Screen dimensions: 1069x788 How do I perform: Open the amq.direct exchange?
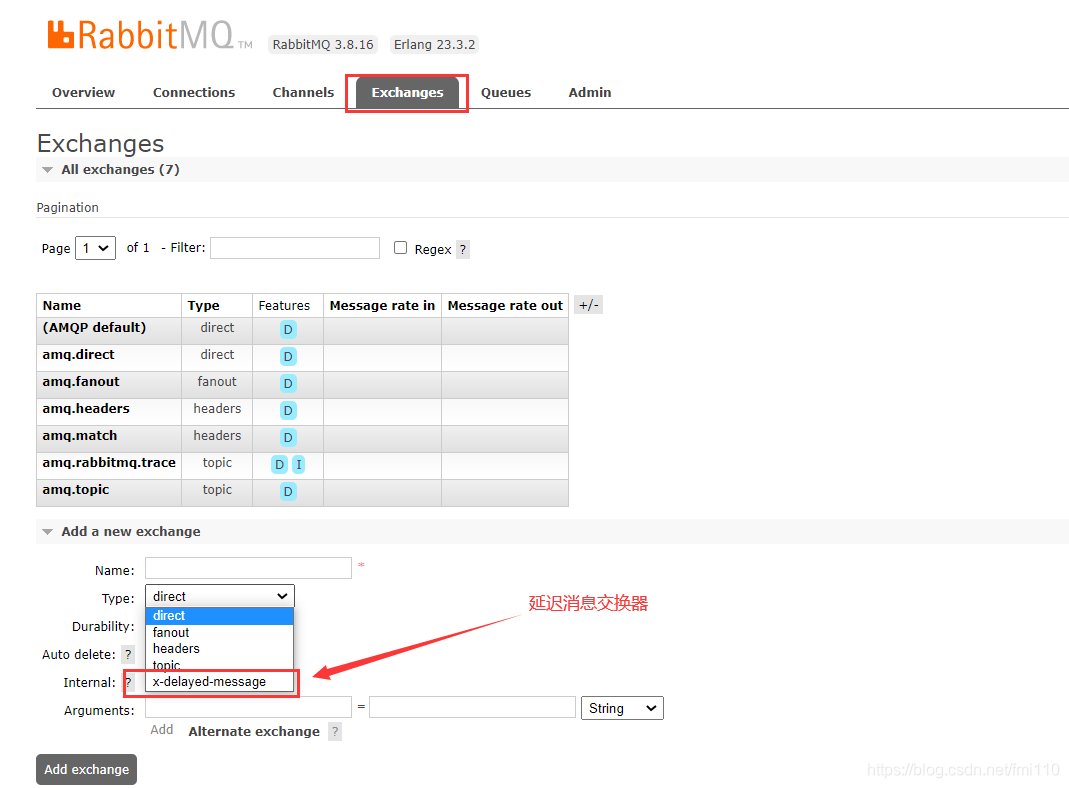coord(78,355)
